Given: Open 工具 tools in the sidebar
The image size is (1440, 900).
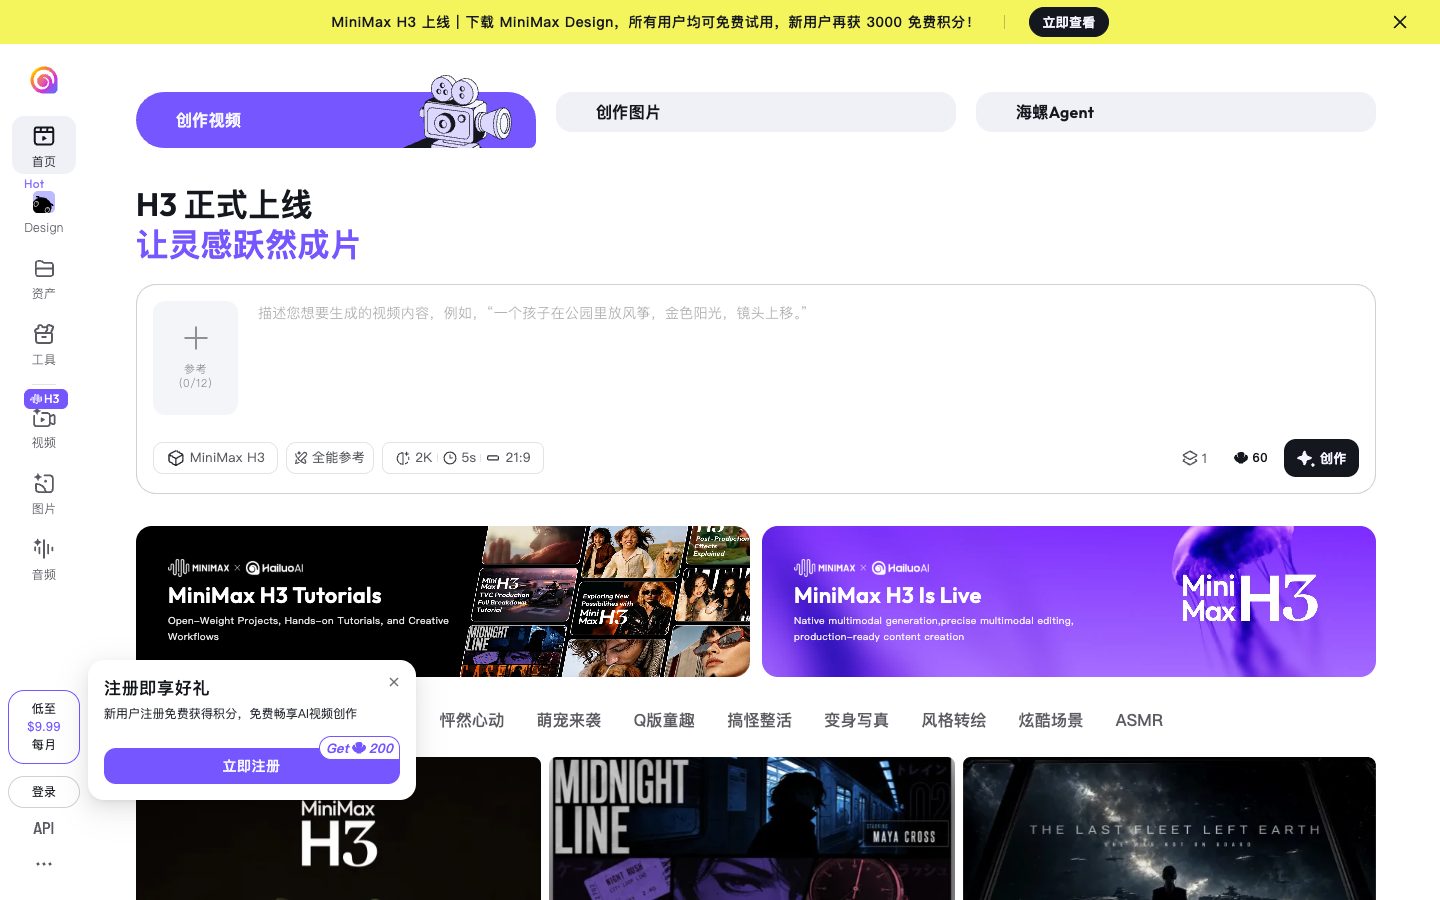Looking at the screenshot, I should tap(44, 345).
